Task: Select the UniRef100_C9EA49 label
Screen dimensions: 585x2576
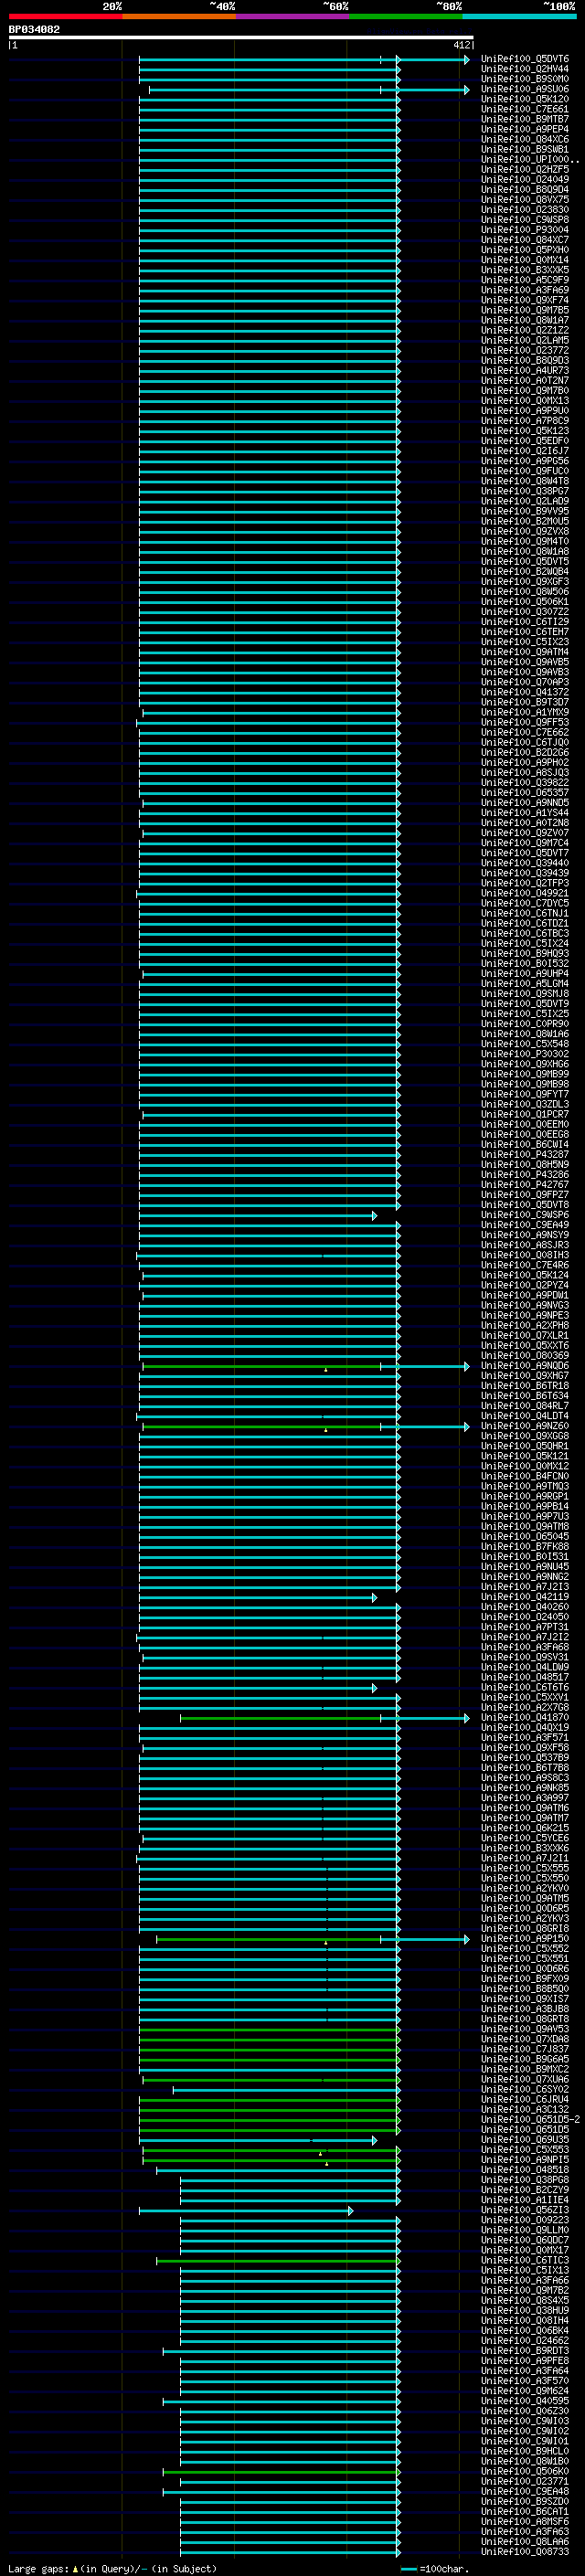Action: point(525,1225)
